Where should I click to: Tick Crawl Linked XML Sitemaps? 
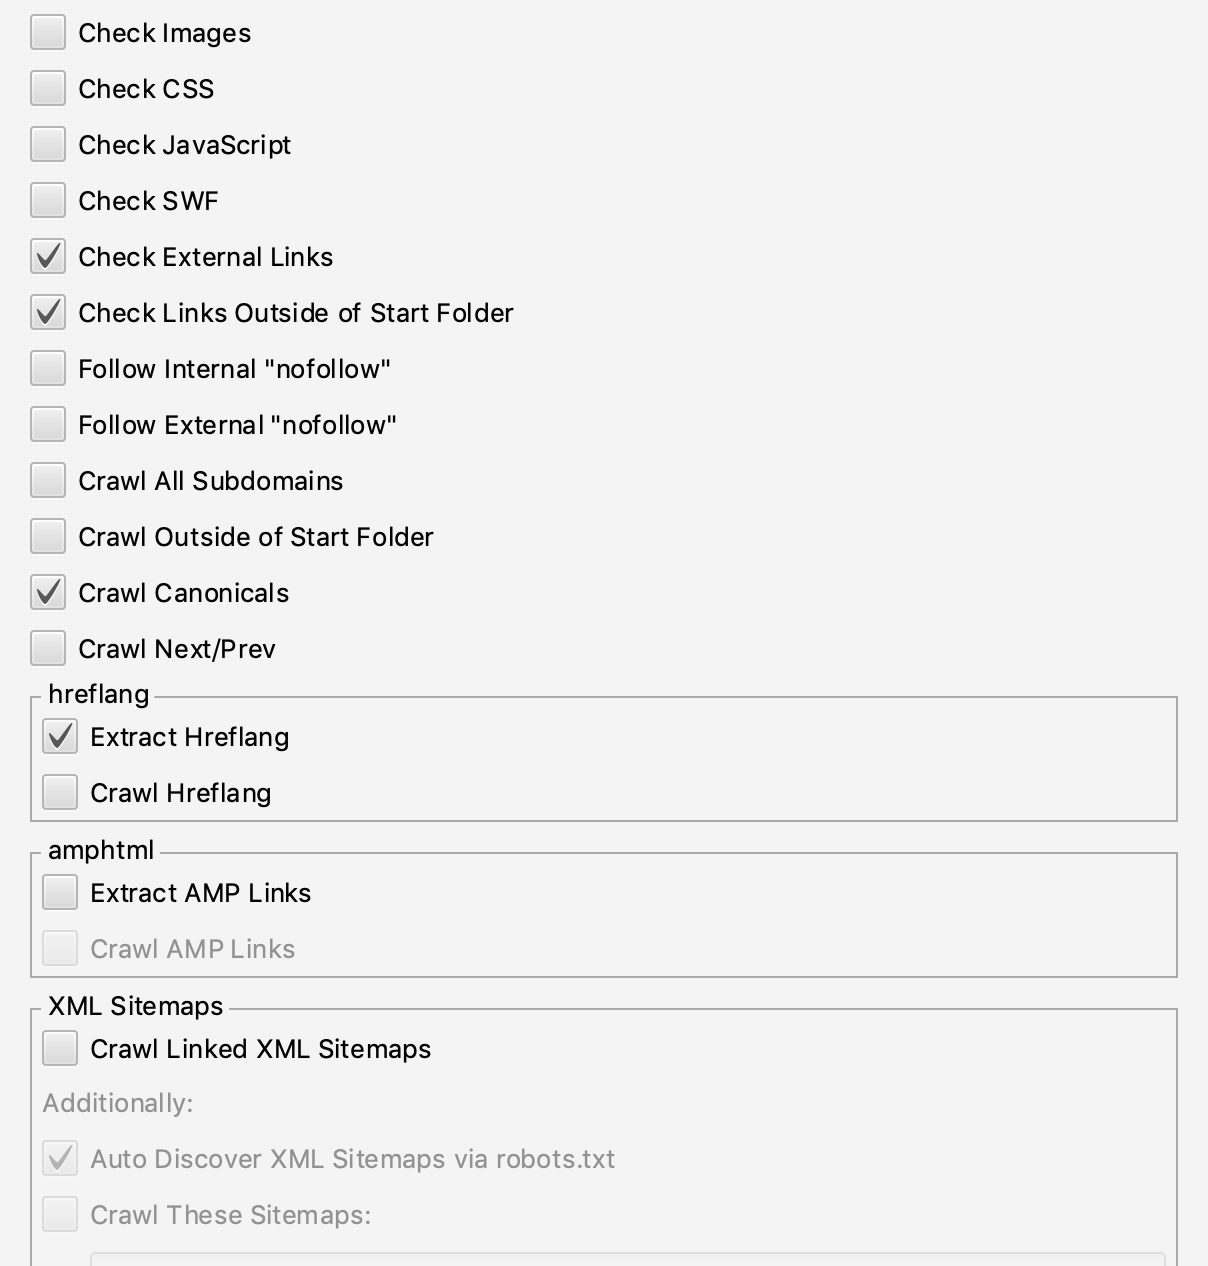click(60, 1049)
